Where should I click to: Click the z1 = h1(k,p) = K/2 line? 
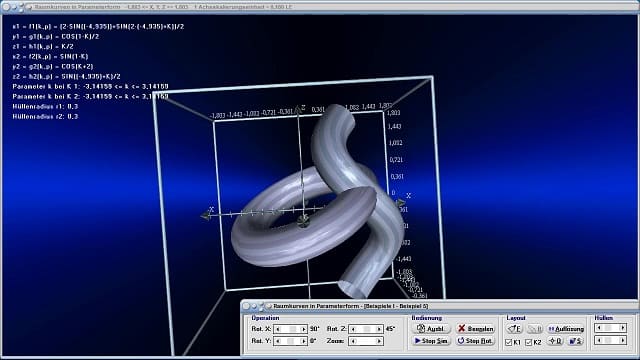(x=43, y=46)
